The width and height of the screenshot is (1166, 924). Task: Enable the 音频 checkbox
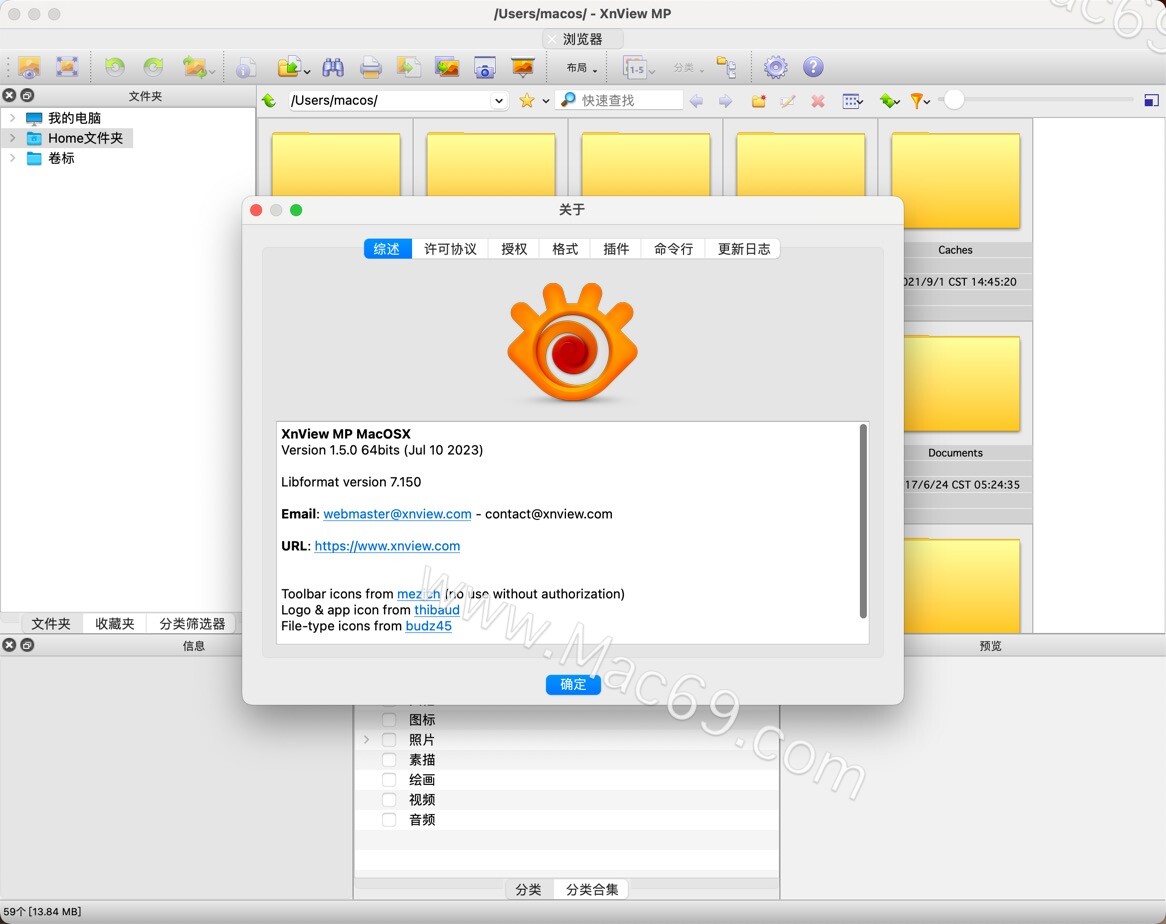click(x=388, y=819)
